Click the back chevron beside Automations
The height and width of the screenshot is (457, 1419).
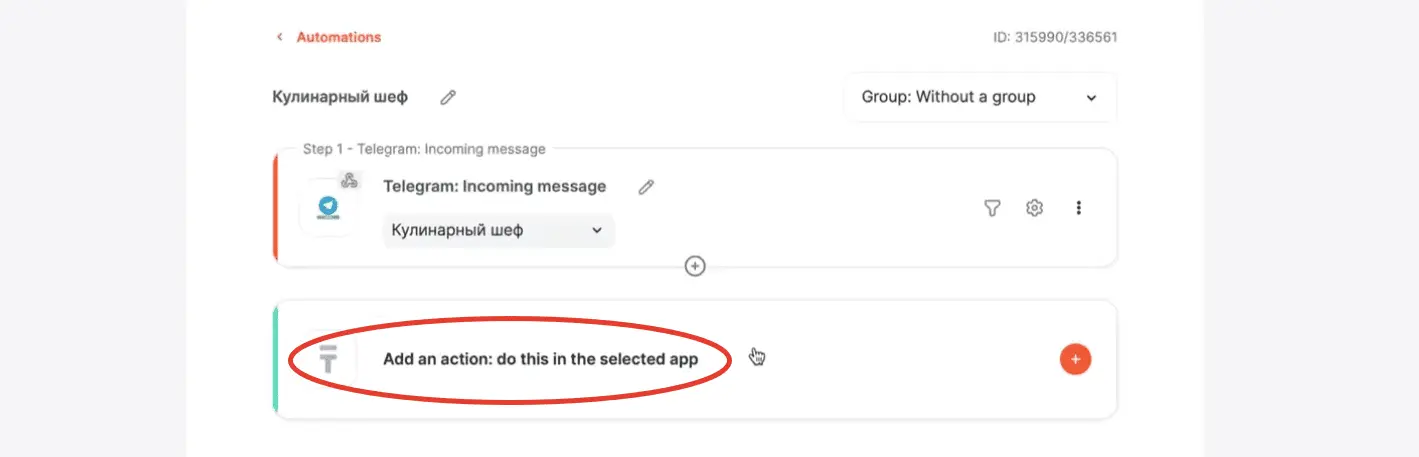280,37
